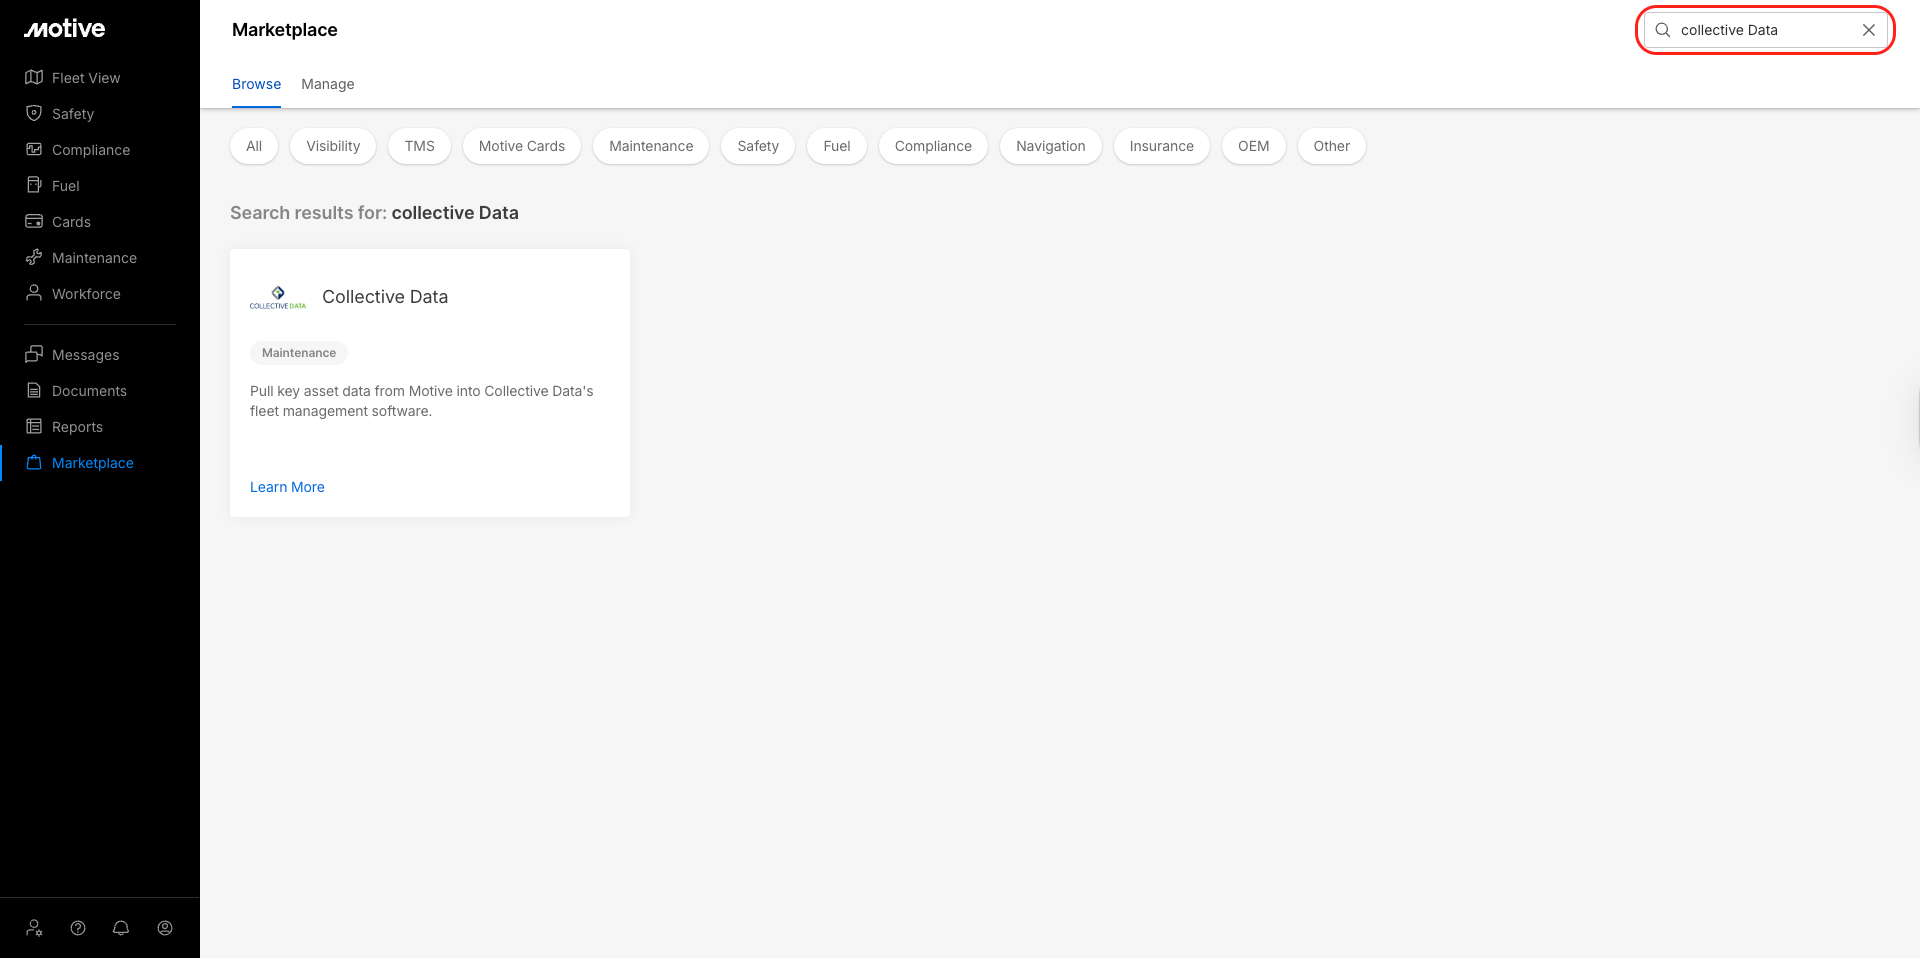Filter by Compliance category chip
This screenshot has width=1920, height=958.
pos(933,146)
